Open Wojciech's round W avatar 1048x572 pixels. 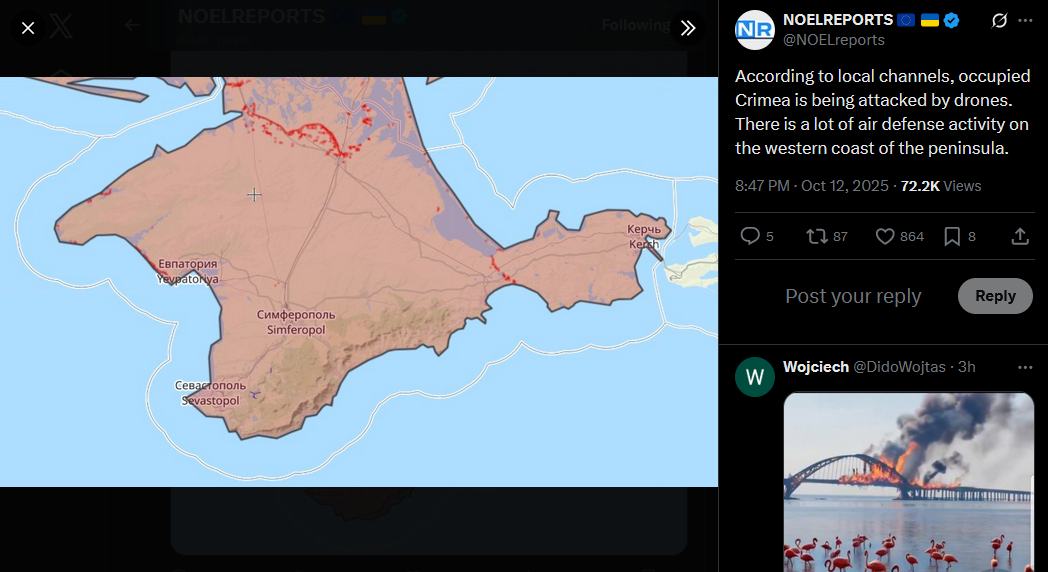[755, 377]
